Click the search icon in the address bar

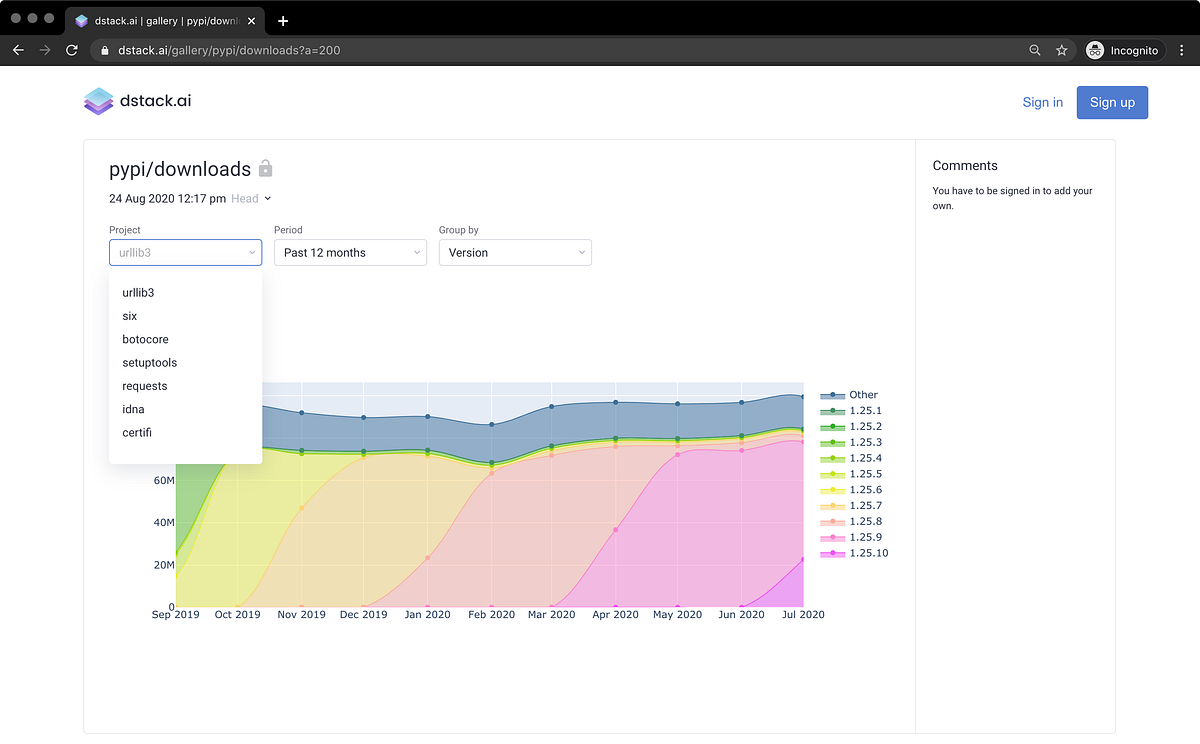pos(1033,50)
